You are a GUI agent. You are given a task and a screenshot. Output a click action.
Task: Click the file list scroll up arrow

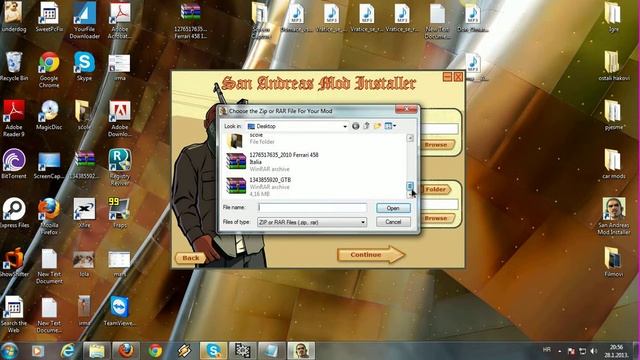410,138
